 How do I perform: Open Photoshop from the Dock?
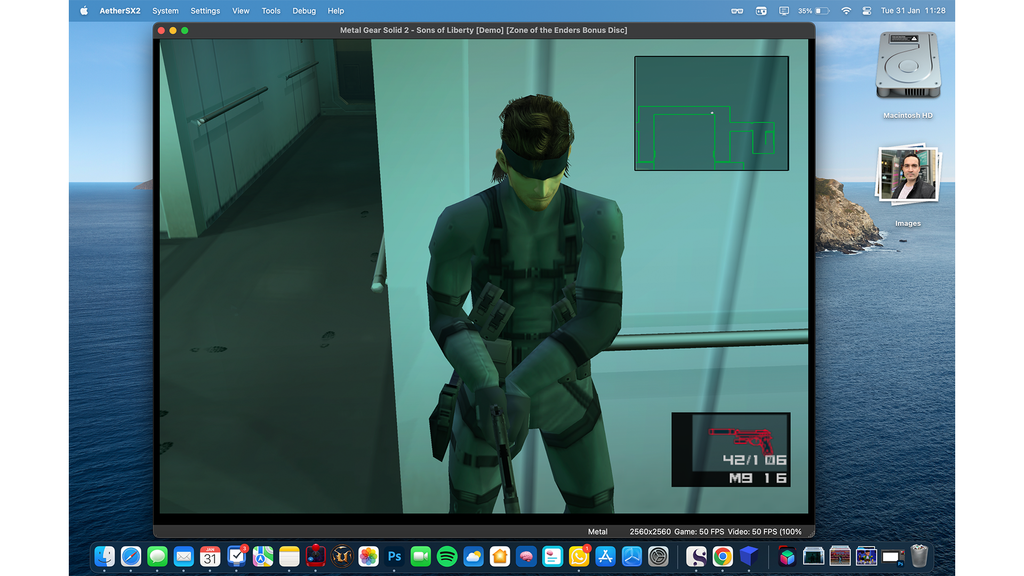(394, 557)
